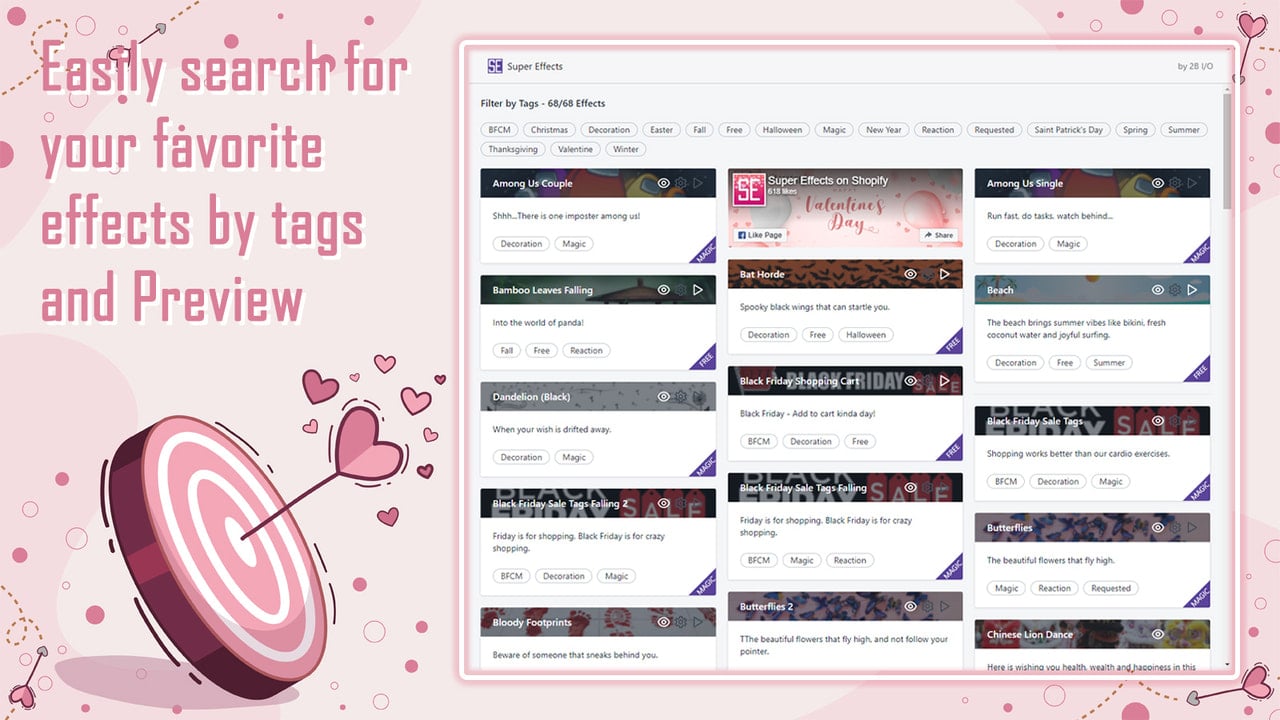Open settings gear on Among Us Couple card

pos(681,183)
